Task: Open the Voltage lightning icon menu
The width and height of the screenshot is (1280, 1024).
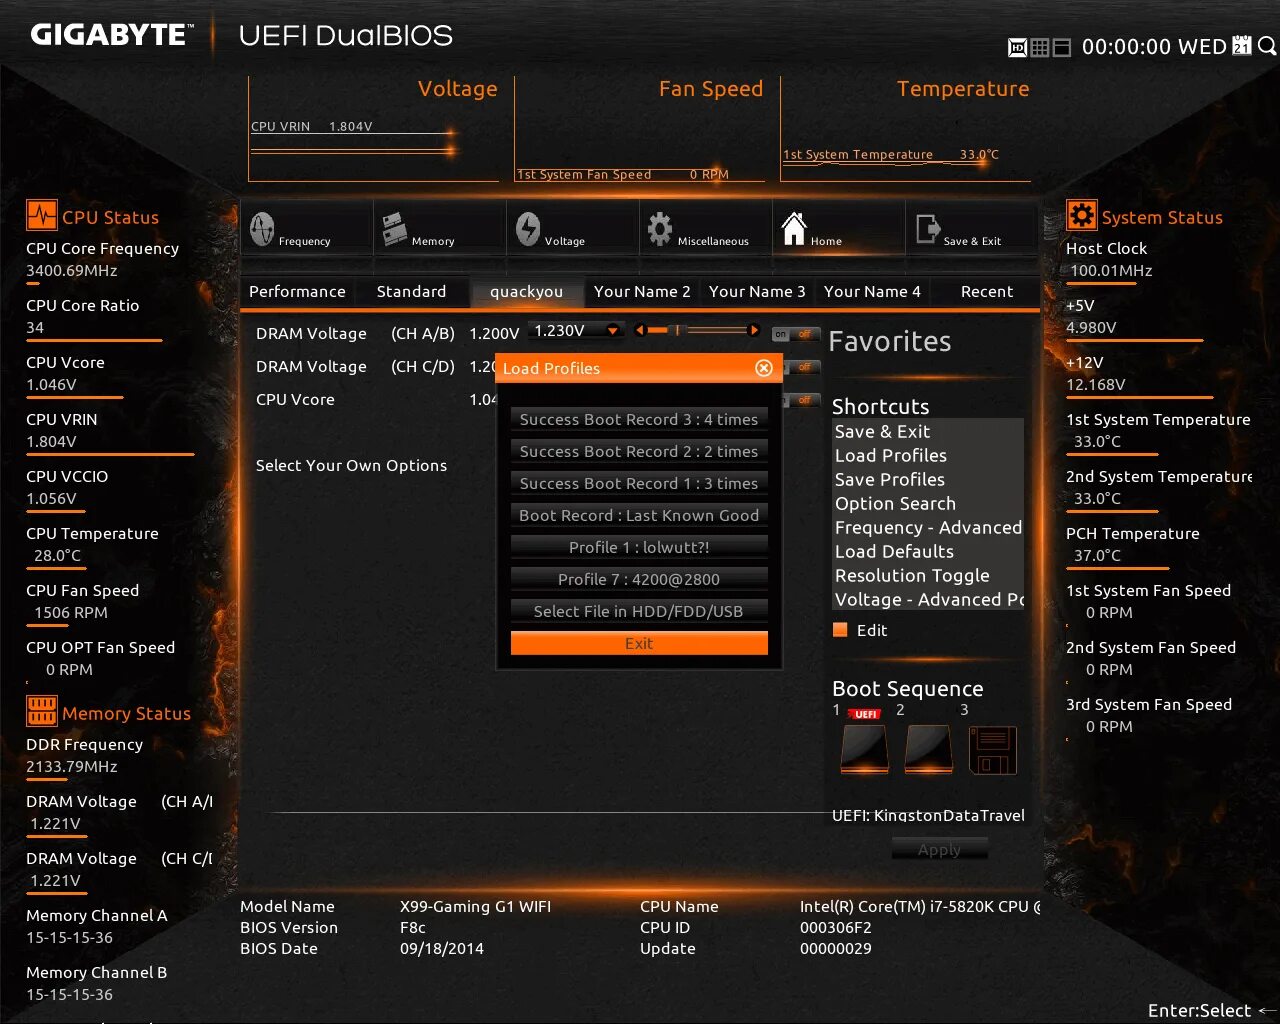Action: 528,229
